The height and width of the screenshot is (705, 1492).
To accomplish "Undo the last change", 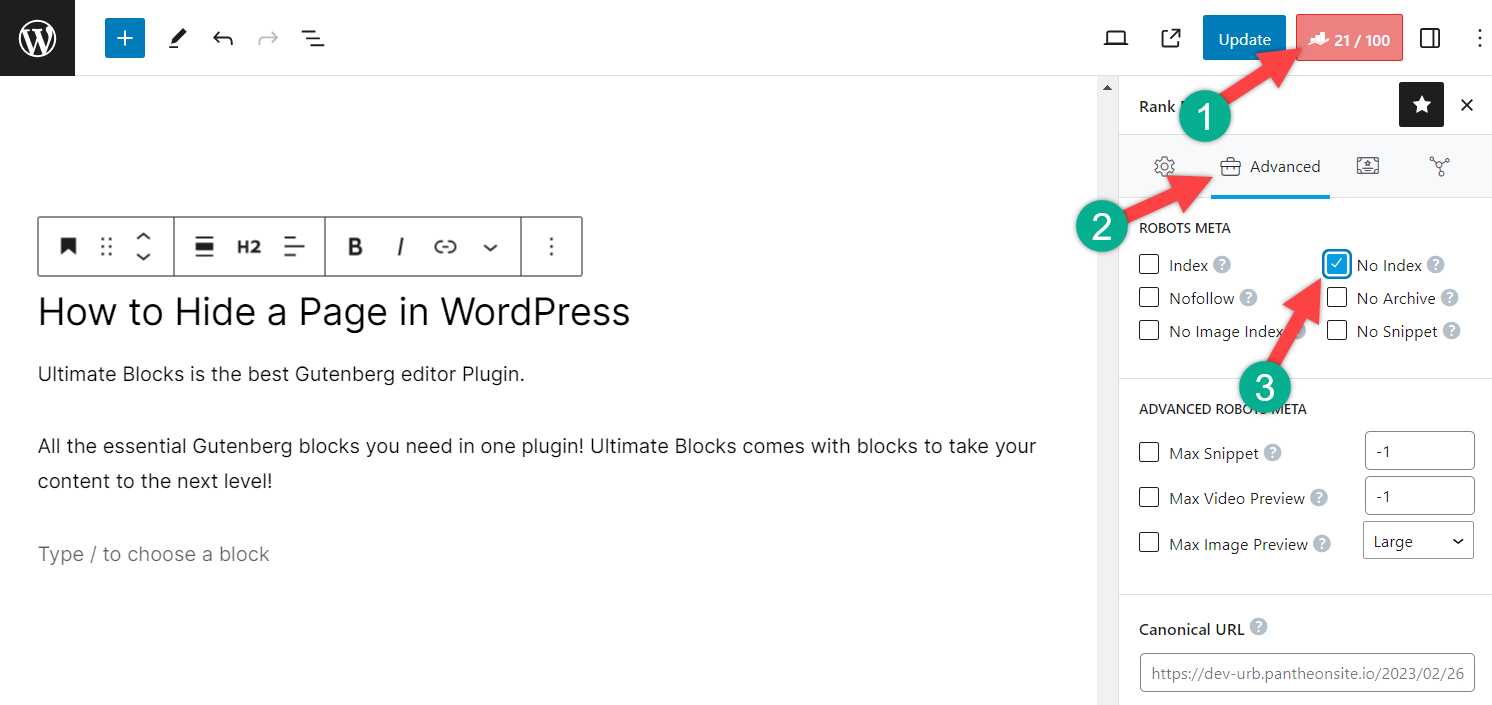I will [x=223, y=39].
